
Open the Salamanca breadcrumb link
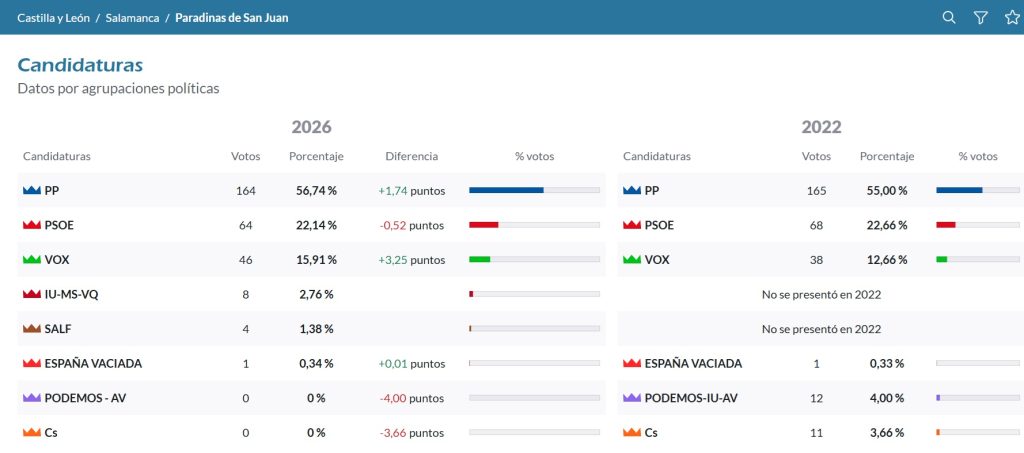click(x=133, y=18)
